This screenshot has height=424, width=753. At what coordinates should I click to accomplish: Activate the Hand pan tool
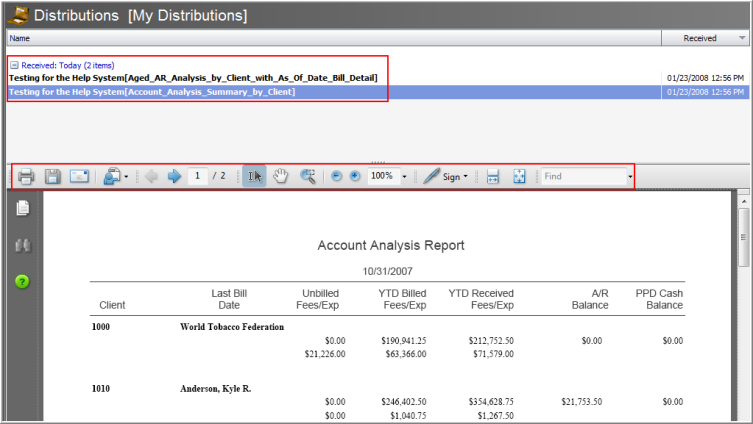(x=281, y=177)
